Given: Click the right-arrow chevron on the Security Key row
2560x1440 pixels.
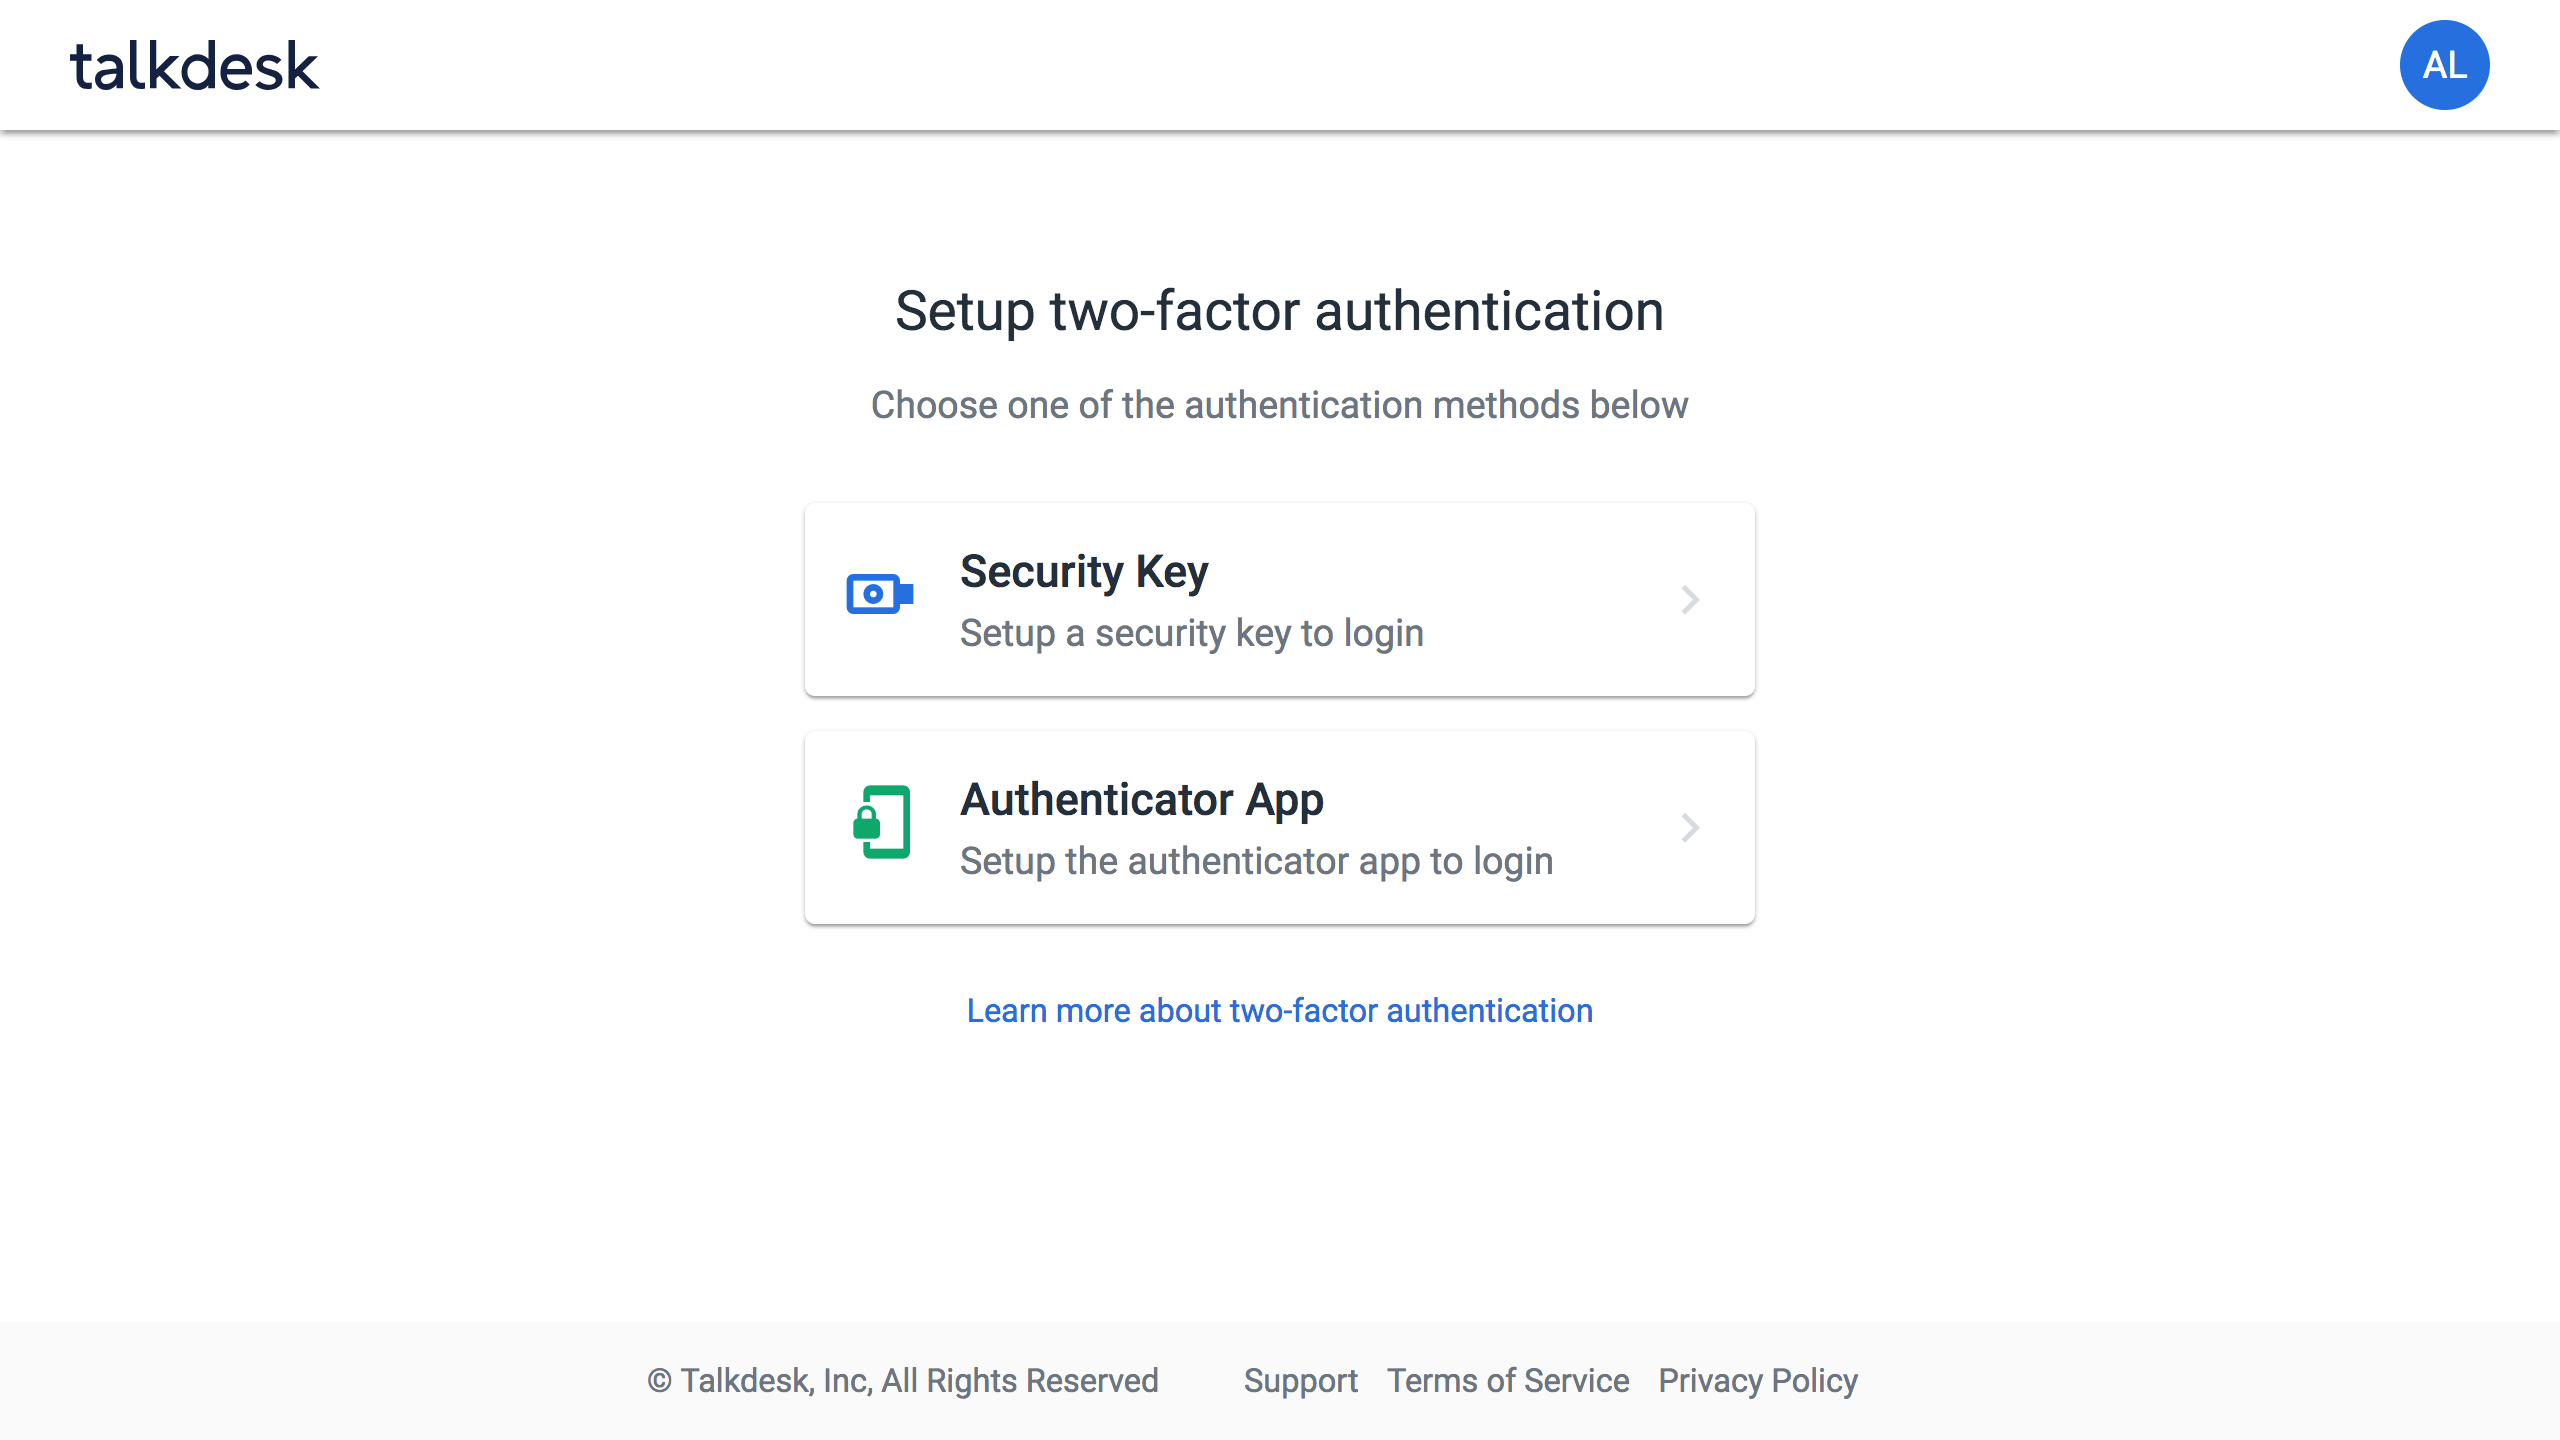Looking at the screenshot, I should click(1689, 598).
